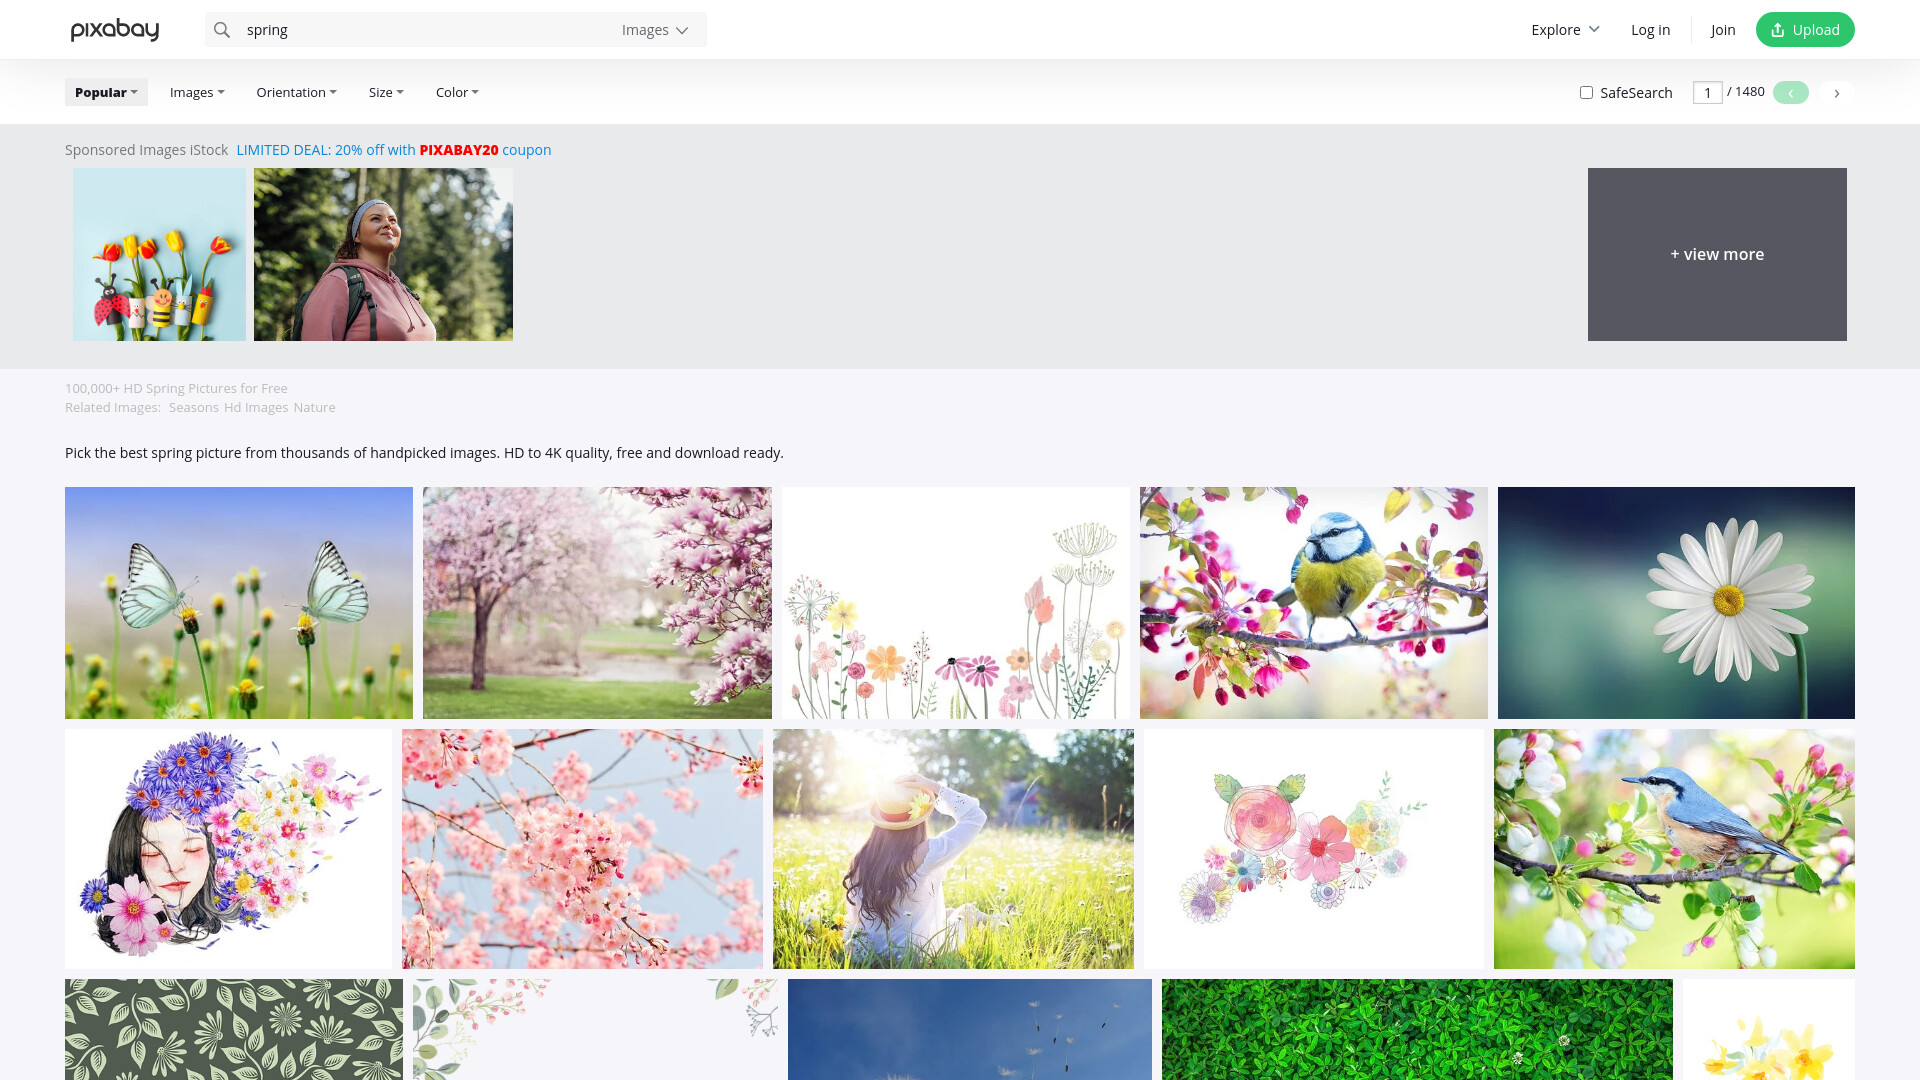Click the Pixabay logo
1920x1080 pixels.
click(115, 30)
